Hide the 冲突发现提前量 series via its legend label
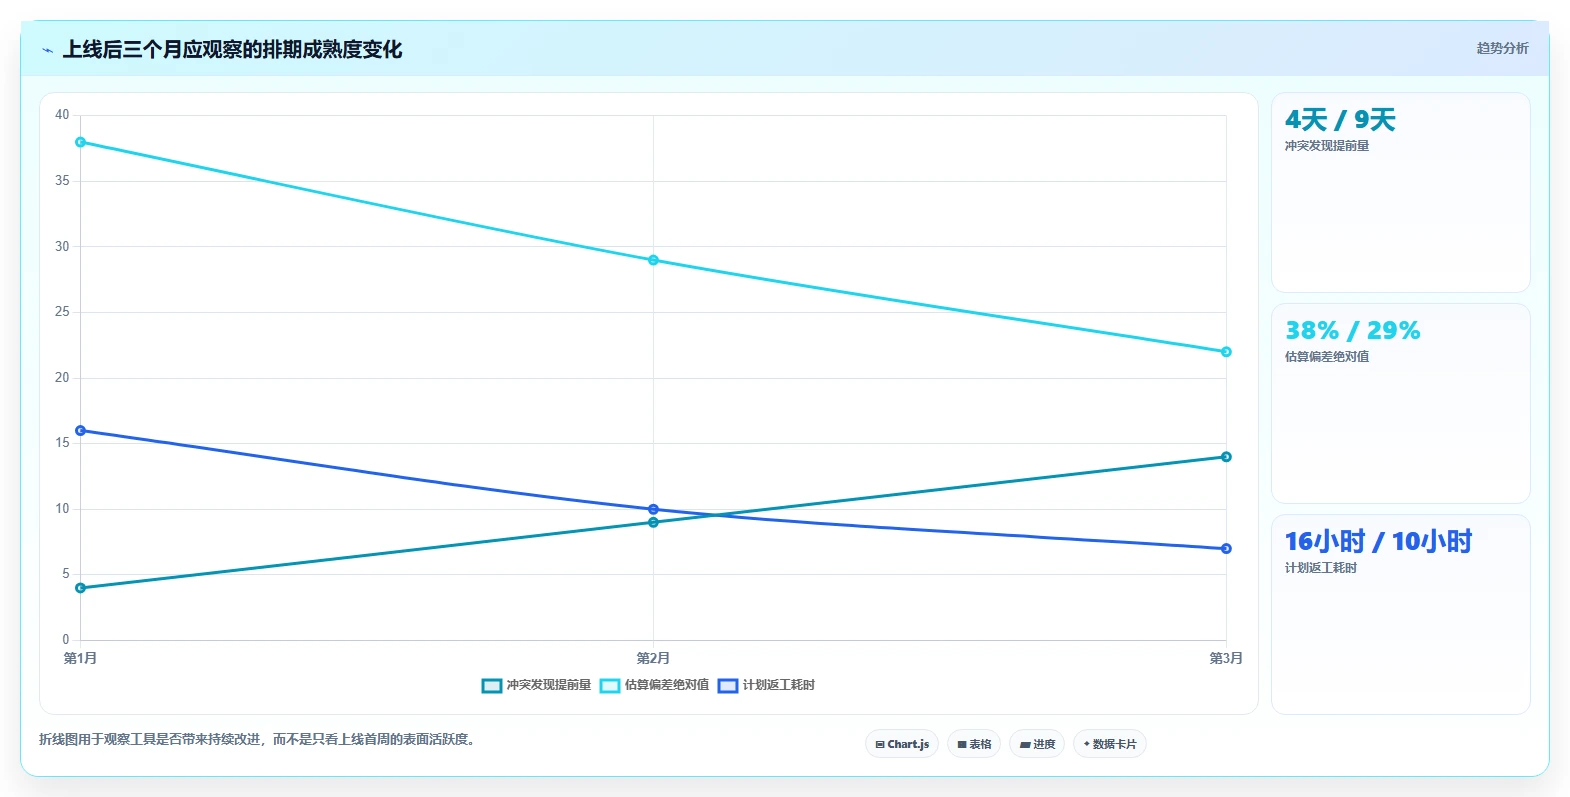The width and height of the screenshot is (1570, 797). pos(549,685)
